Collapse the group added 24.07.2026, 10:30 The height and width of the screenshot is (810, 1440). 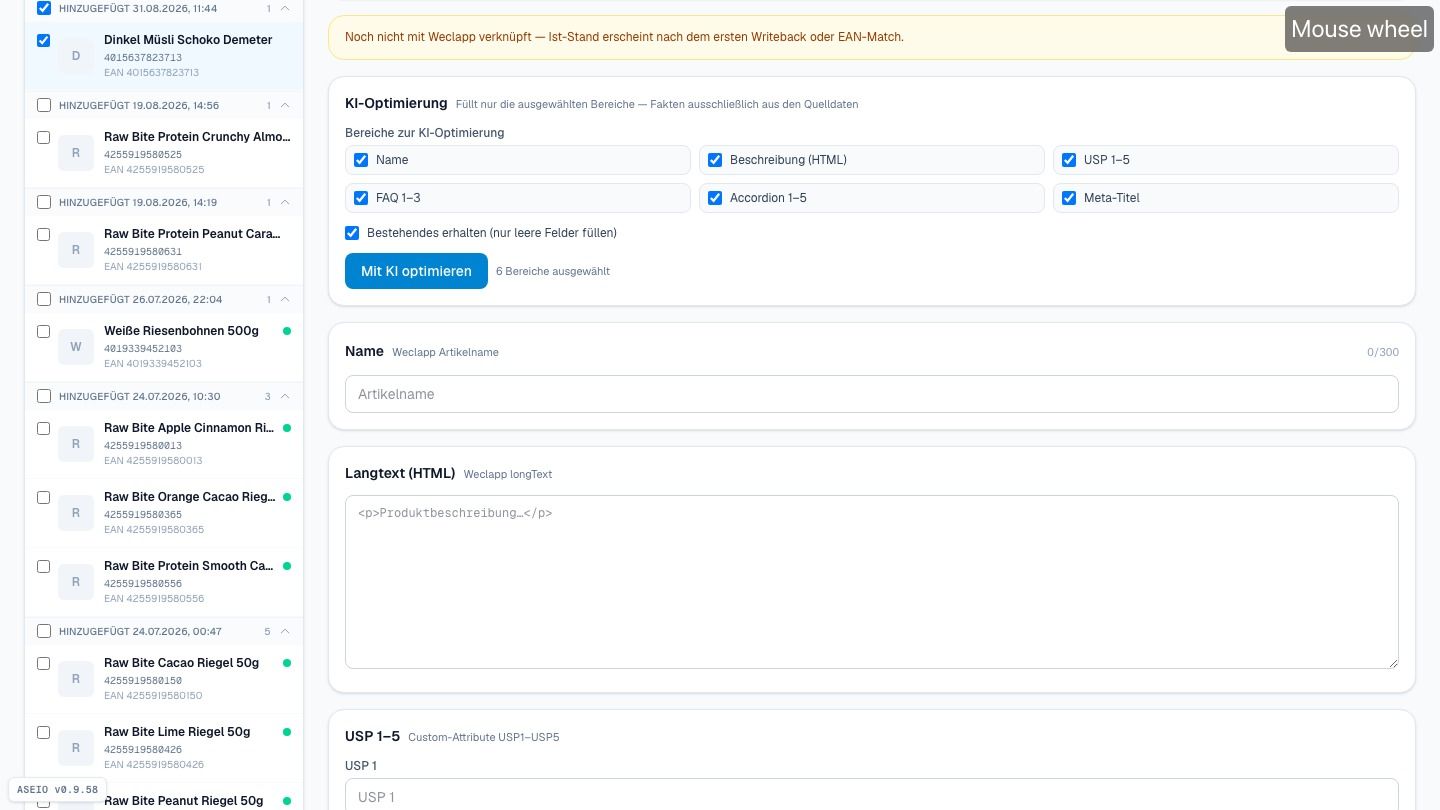[285, 396]
